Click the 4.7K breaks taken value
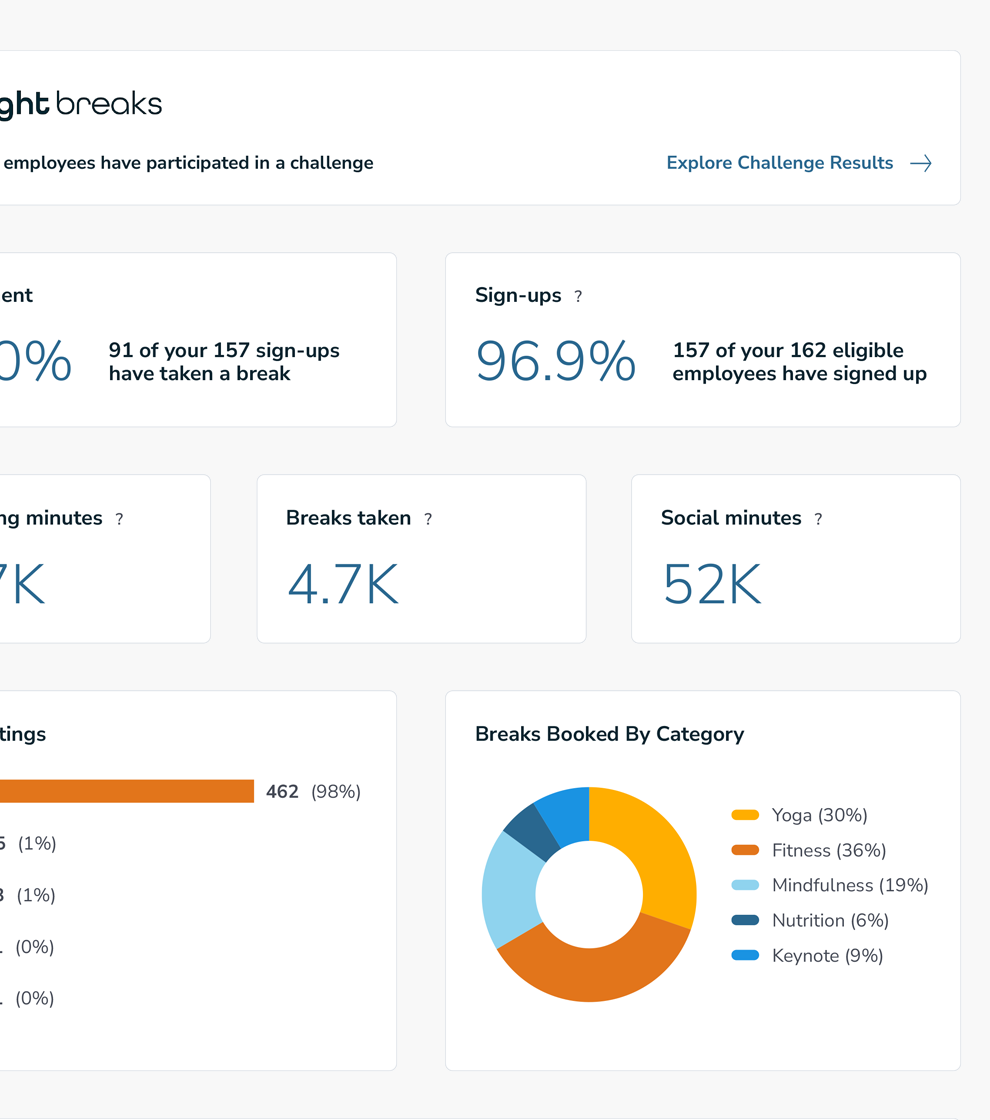This screenshot has height=1120, width=990. [343, 584]
